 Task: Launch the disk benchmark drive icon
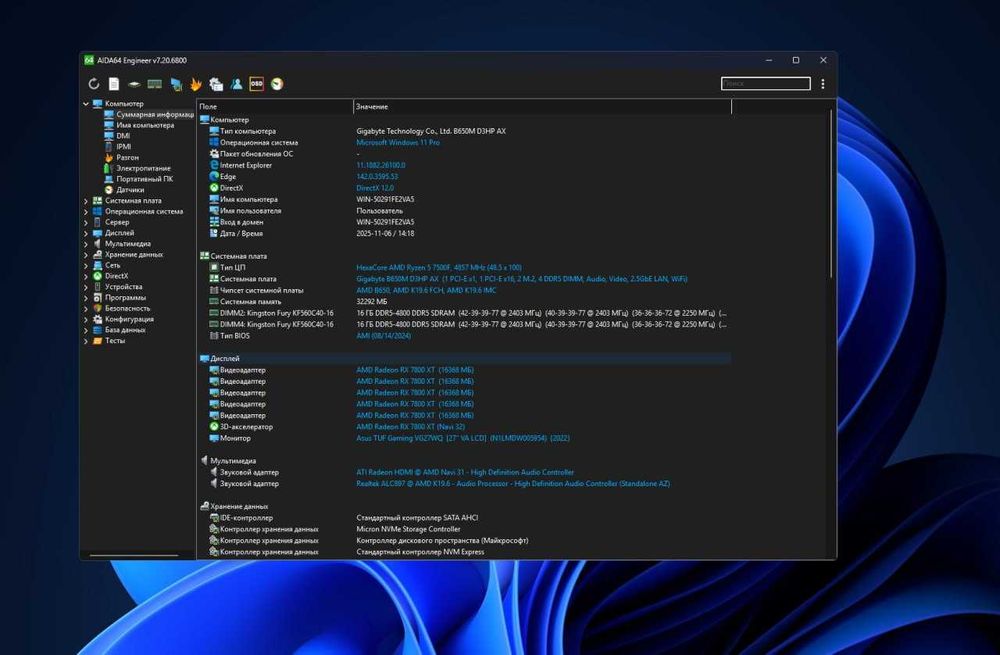pyautogui.click(x=134, y=84)
